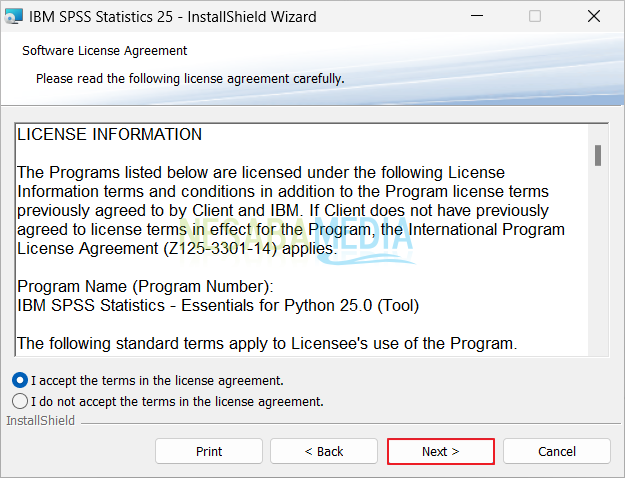
Task: Click the Next > button
Action: pyautogui.click(x=441, y=451)
